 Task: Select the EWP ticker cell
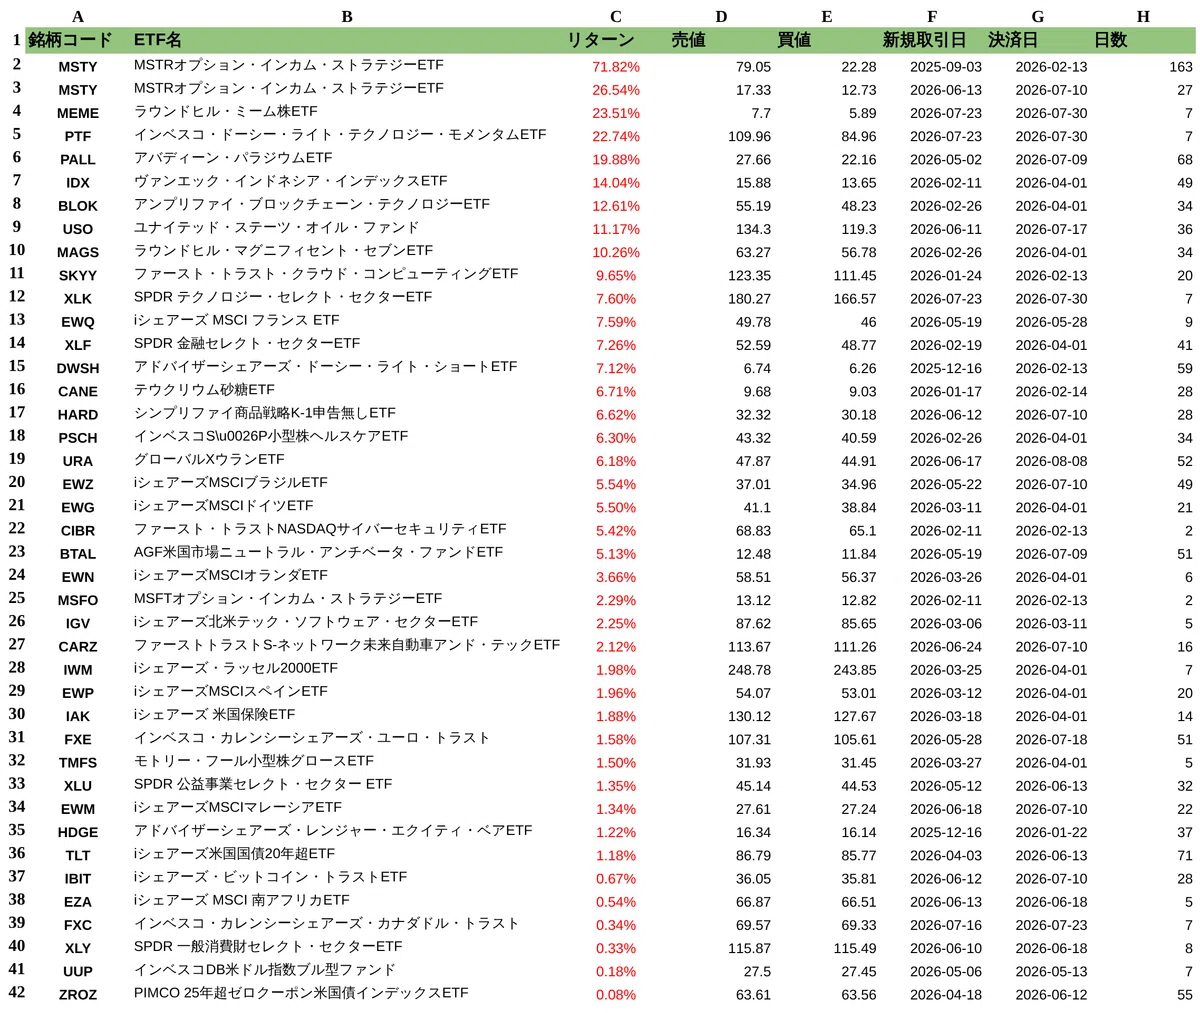78,692
